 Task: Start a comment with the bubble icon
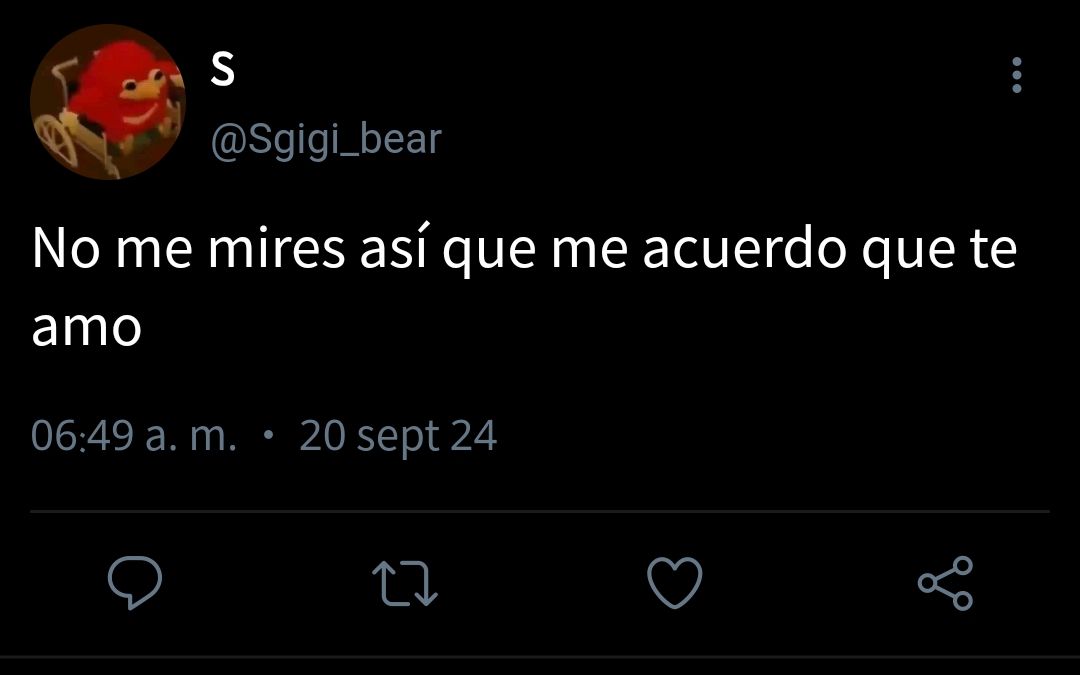pyautogui.click(x=135, y=583)
